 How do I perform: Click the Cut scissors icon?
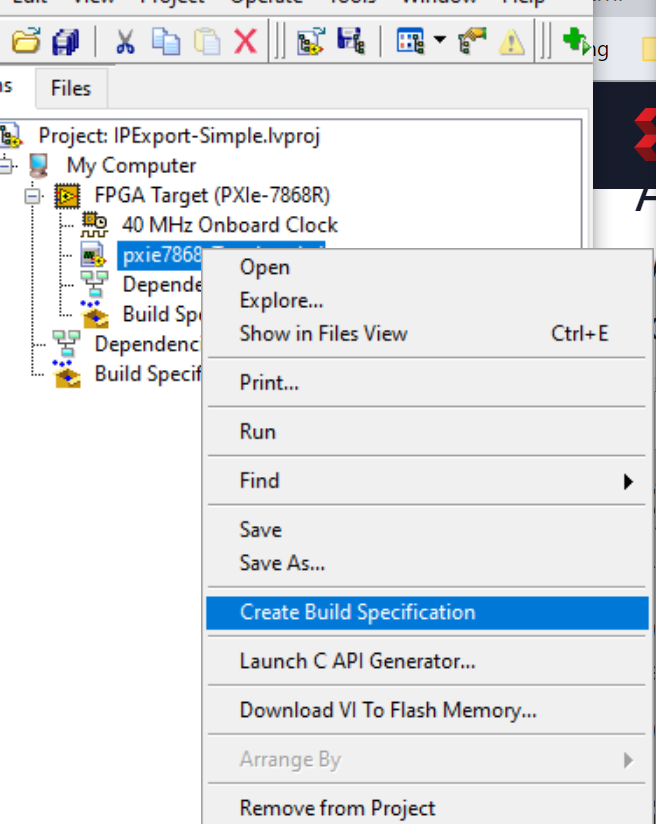125,42
